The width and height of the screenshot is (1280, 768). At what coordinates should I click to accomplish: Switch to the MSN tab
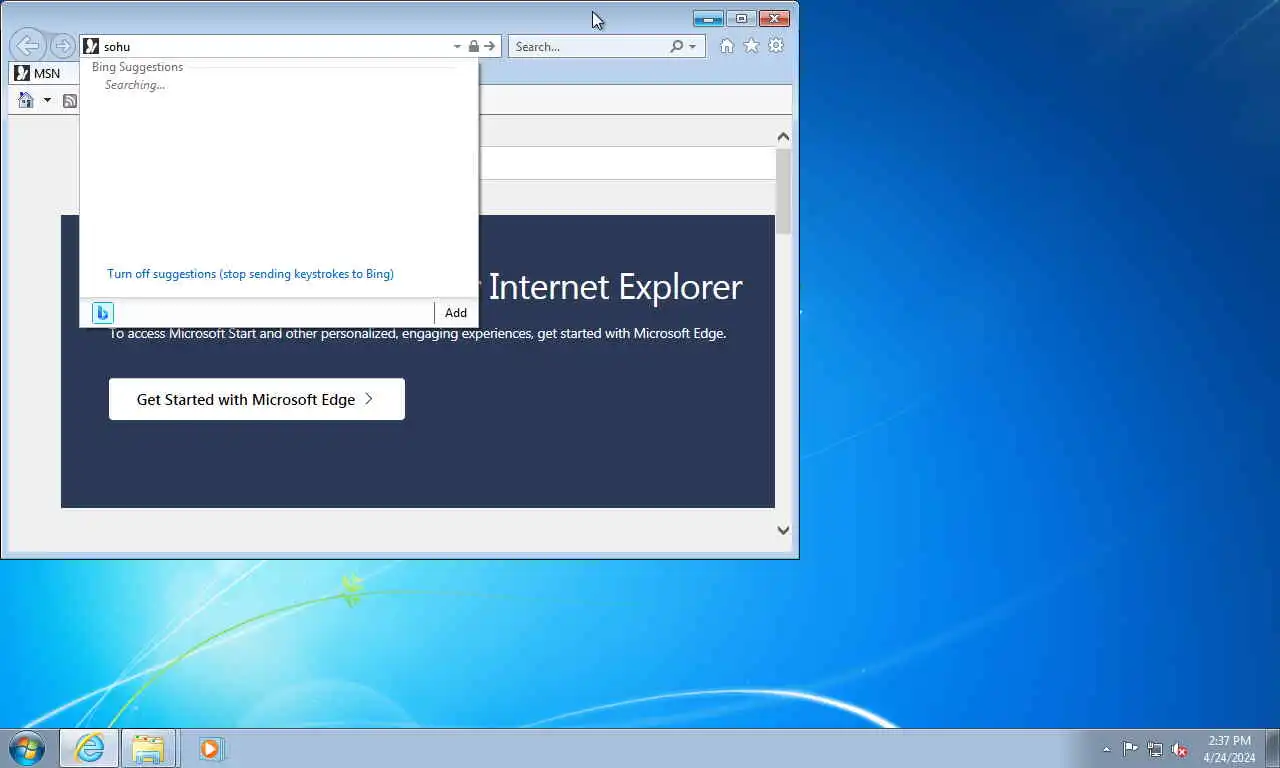tap(44, 73)
